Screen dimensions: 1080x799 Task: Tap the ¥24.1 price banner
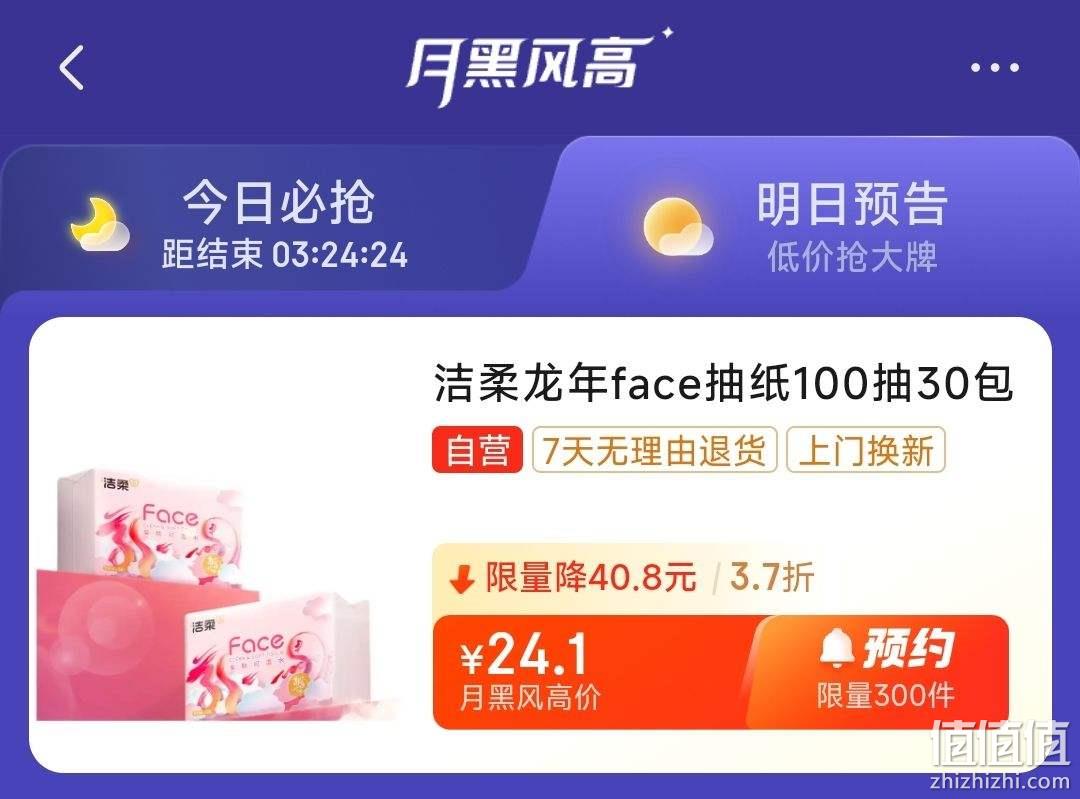(x=592, y=672)
